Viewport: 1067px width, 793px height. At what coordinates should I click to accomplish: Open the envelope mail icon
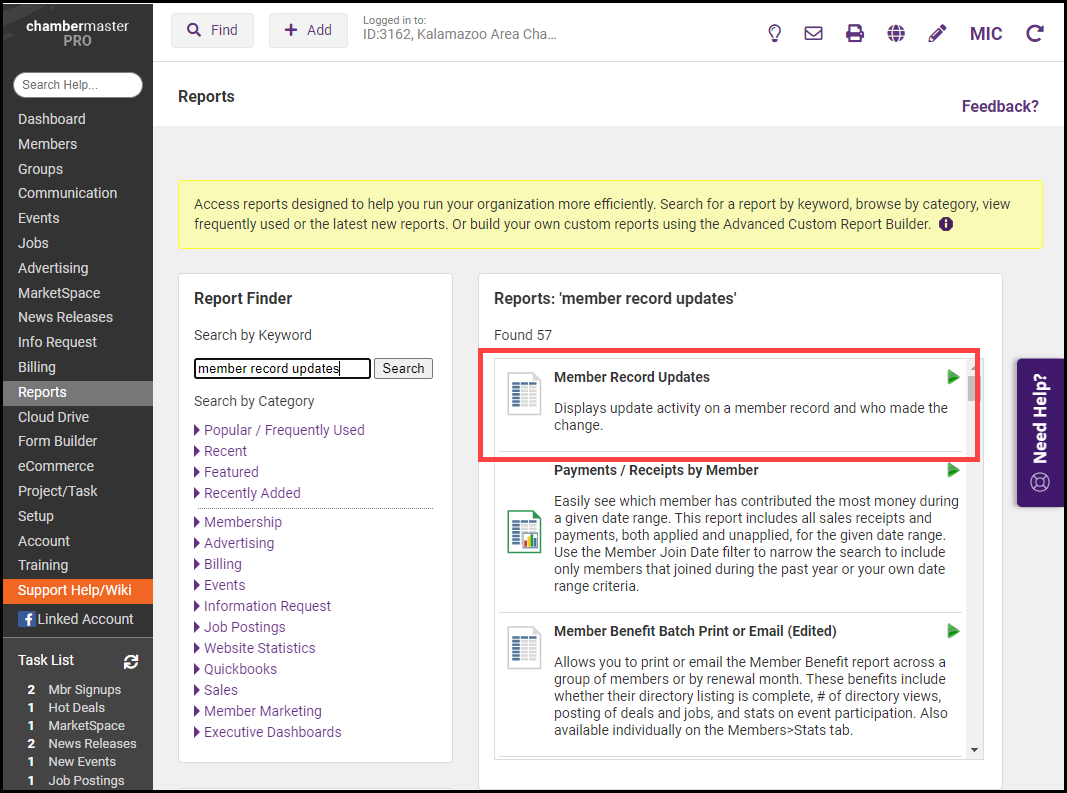pyautogui.click(x=814, y=33)
